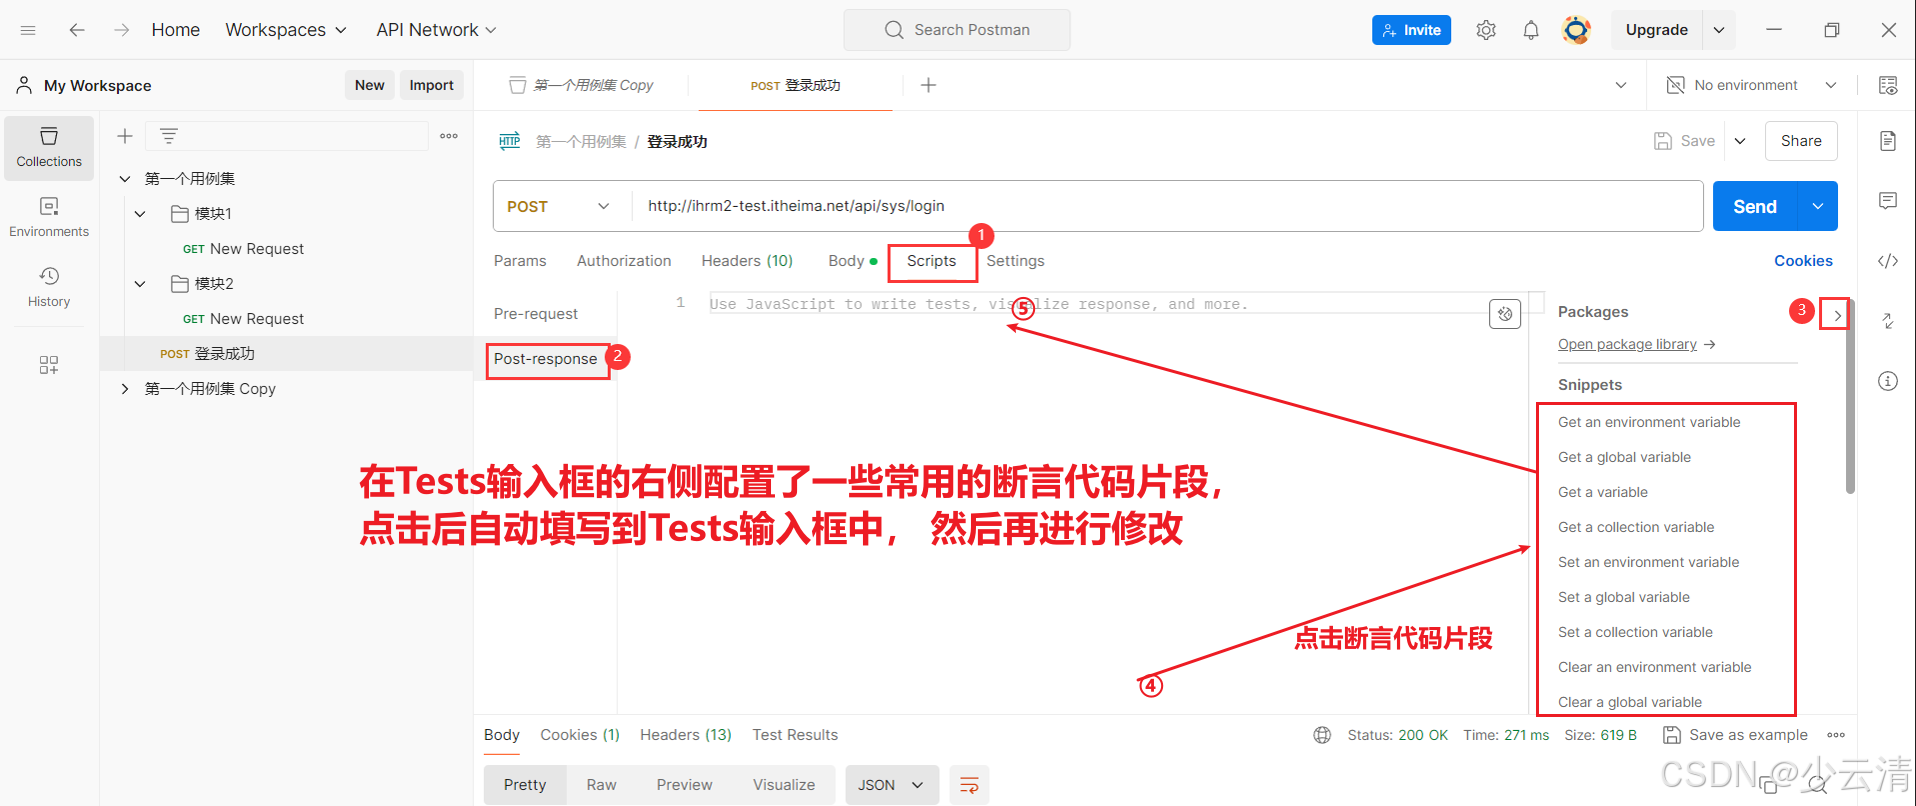Select Collections in the sidebar
This screenshot has height=806, width=1916.
tap(49, 147)
